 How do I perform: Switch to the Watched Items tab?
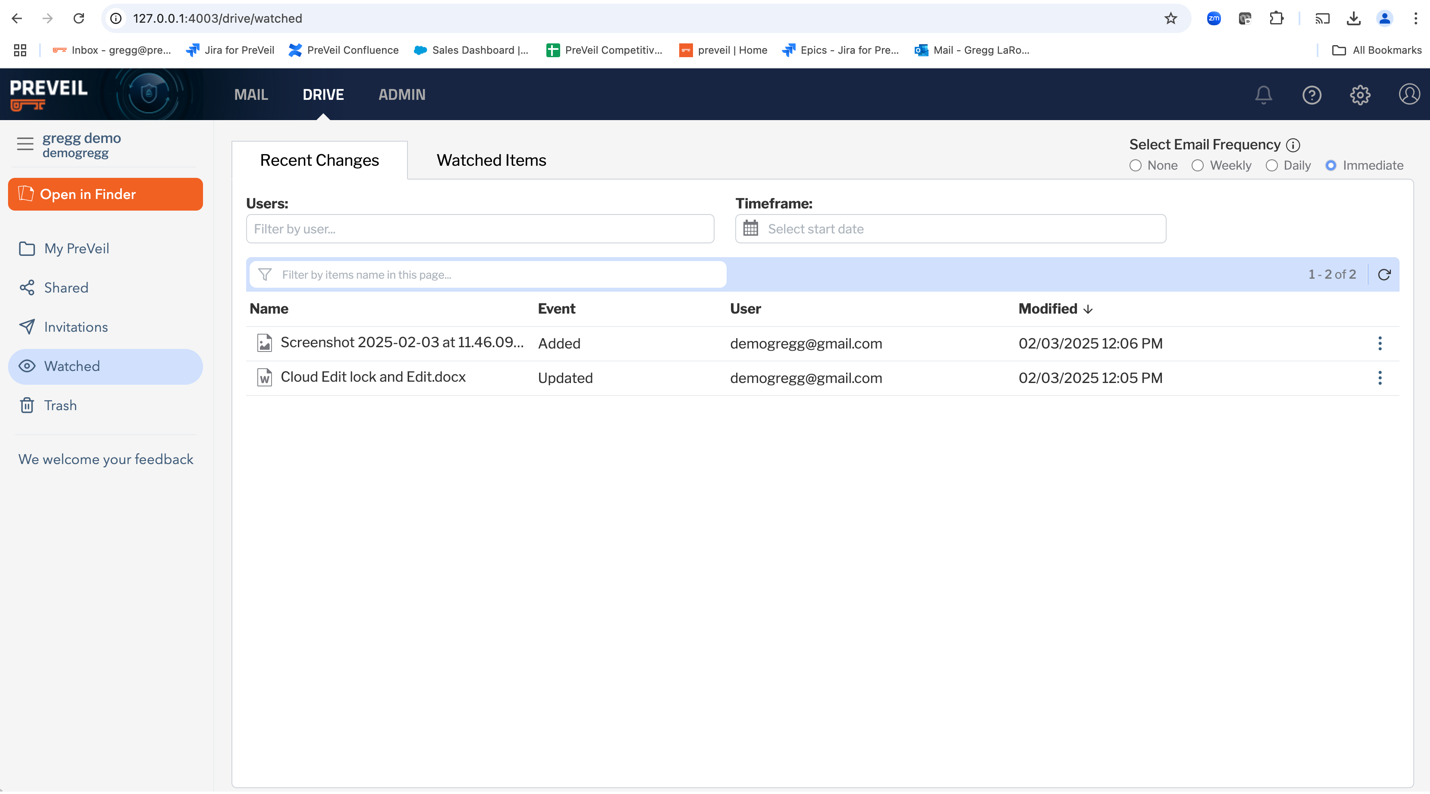(491, 160)
